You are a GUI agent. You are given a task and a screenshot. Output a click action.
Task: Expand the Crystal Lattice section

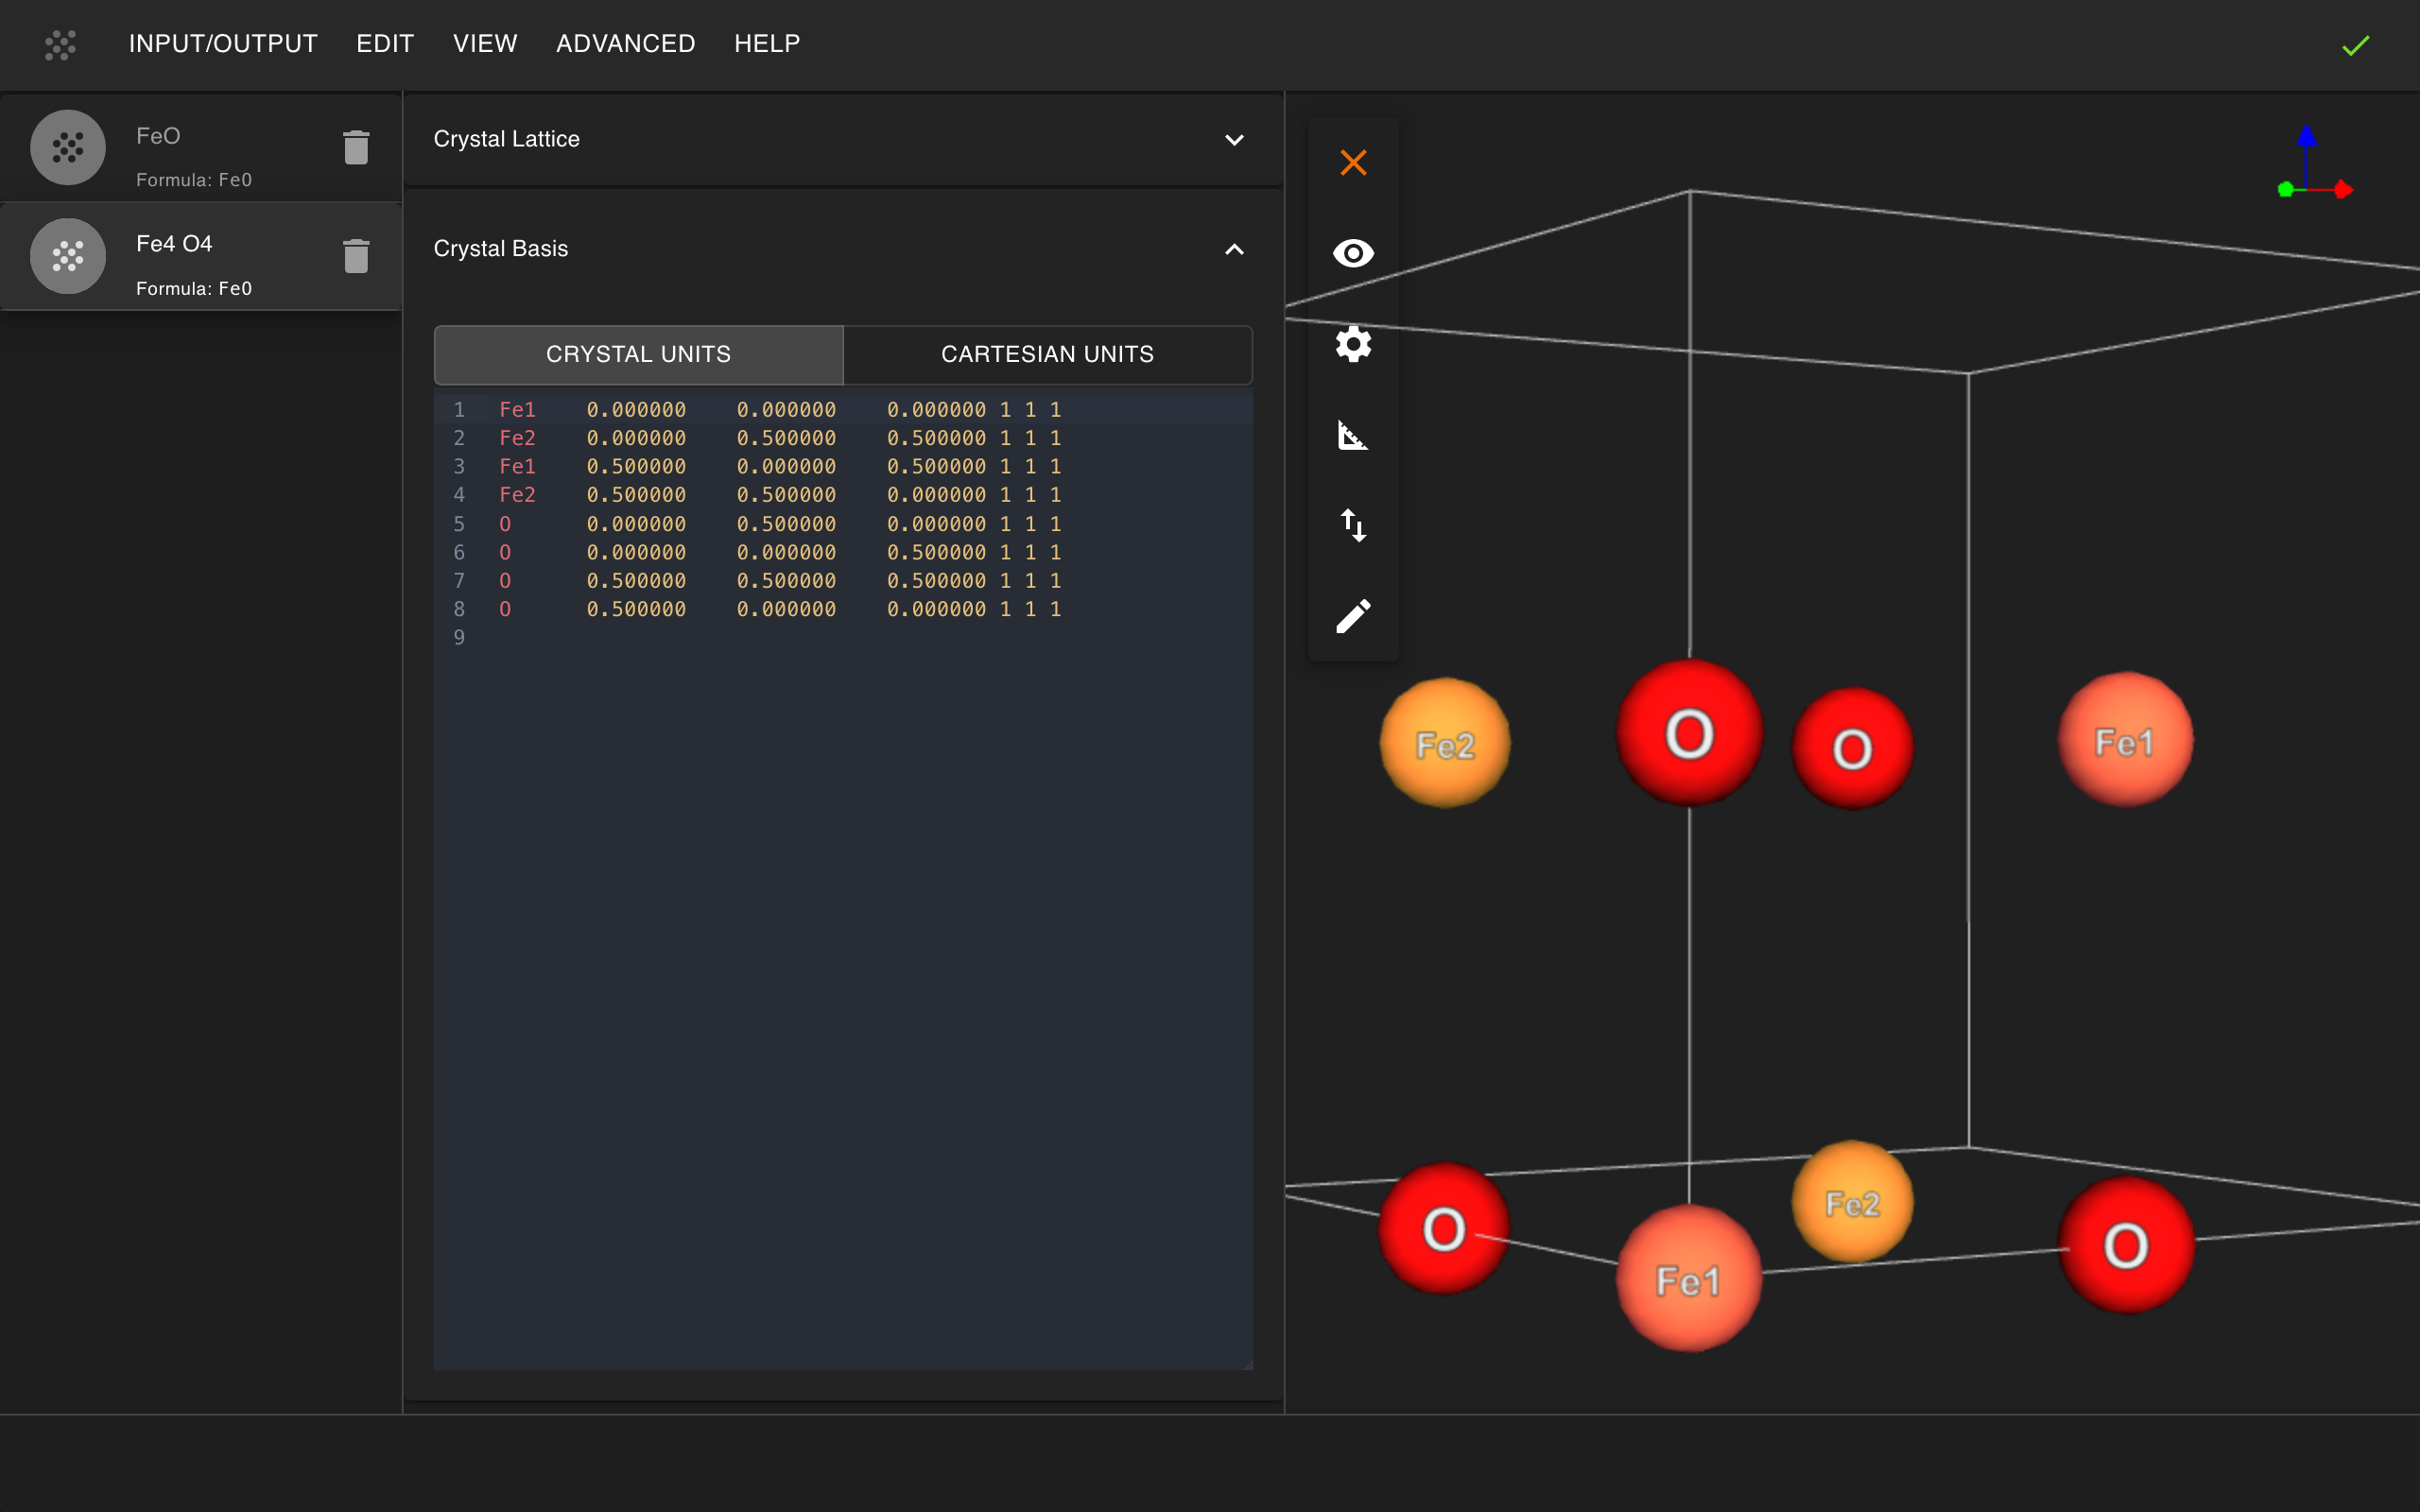(1234, 140)
